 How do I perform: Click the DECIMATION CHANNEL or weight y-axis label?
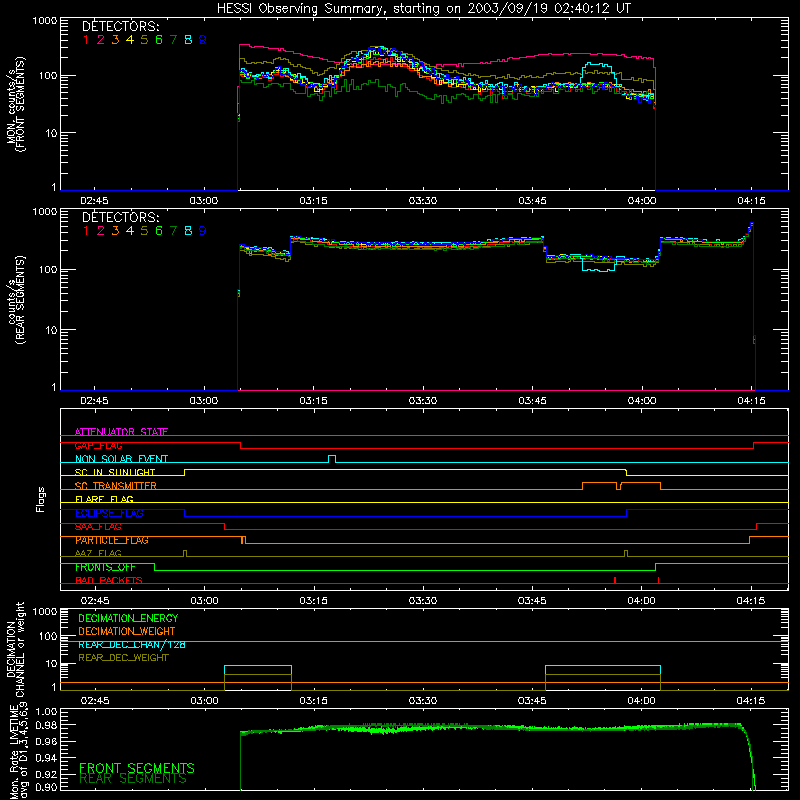point(15,649)
